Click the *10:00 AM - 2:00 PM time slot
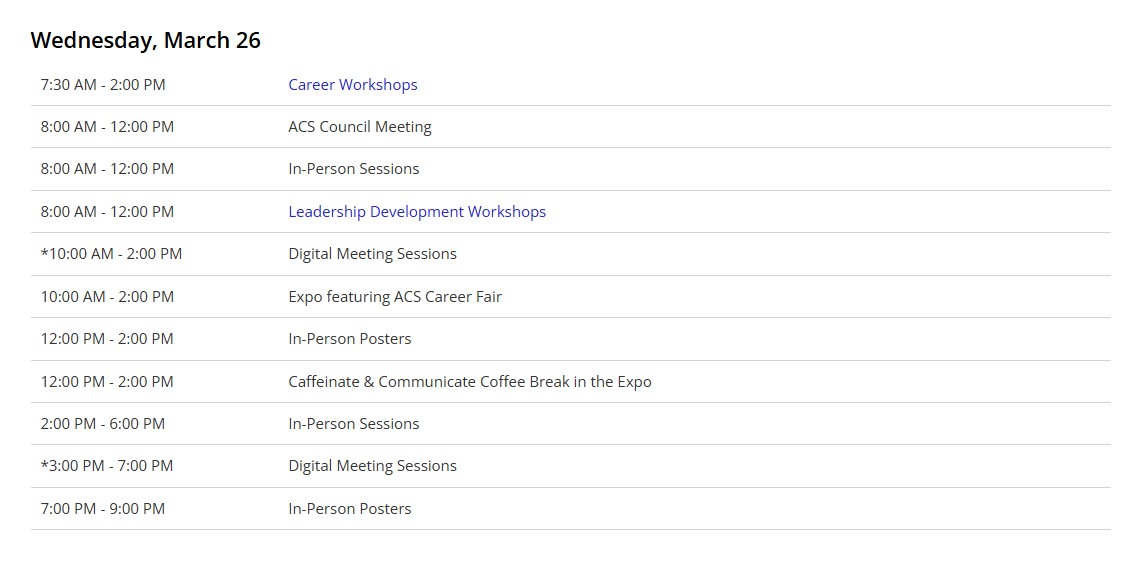 pos(112,254)
